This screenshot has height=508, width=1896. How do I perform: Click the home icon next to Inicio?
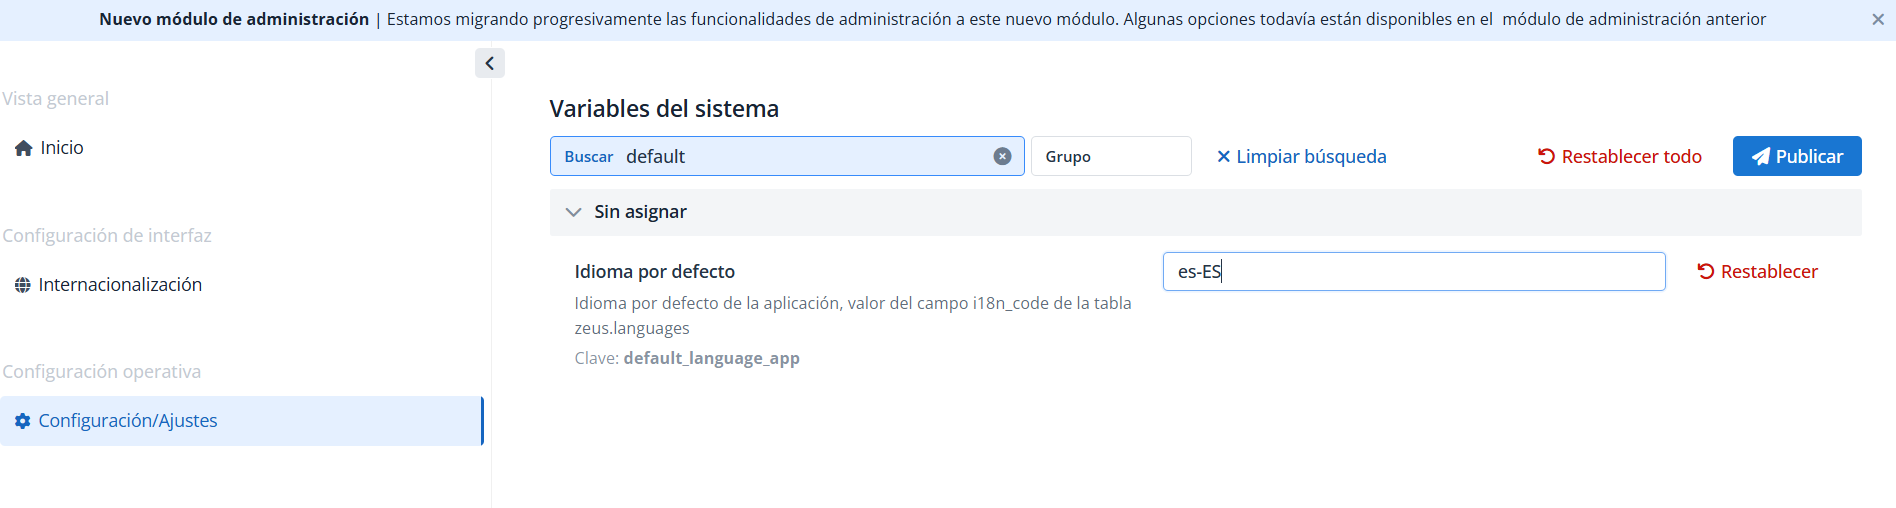point(24,148)
